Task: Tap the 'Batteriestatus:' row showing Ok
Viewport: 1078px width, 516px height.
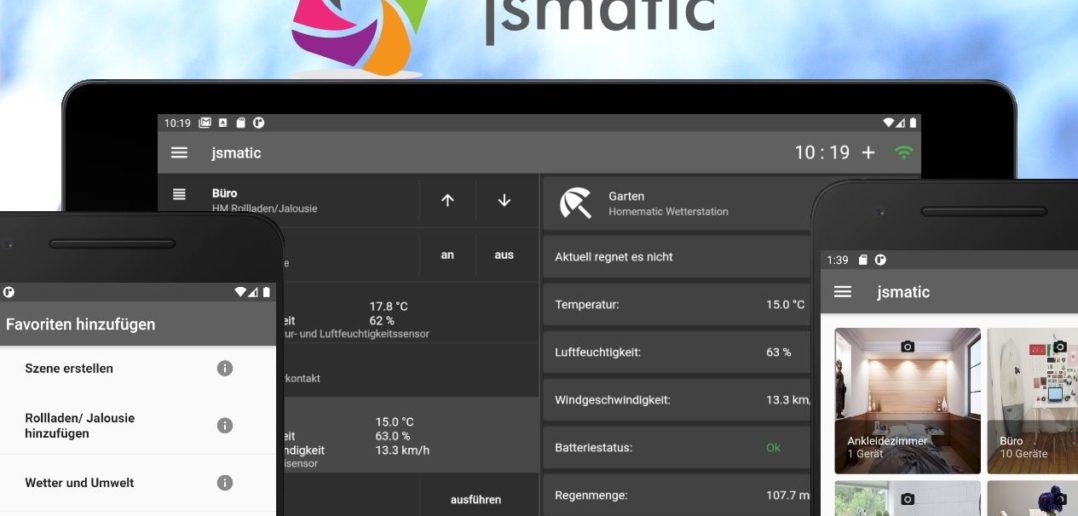Action: (x=676, y=447)
